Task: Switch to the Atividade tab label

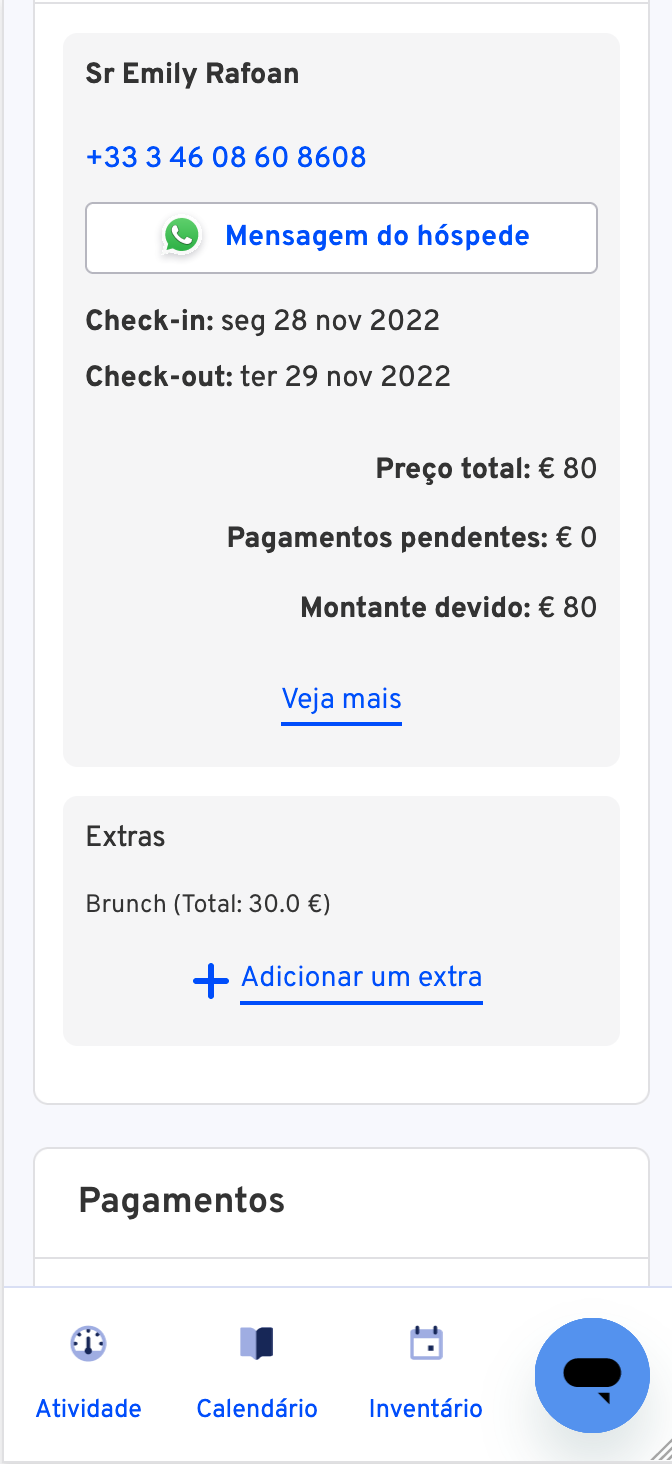Action: click(x=89, y=1409)
